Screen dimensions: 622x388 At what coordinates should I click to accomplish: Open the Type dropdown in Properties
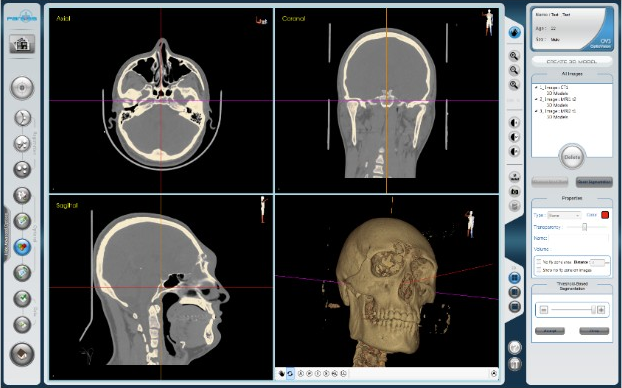click(x=564, y=215)
